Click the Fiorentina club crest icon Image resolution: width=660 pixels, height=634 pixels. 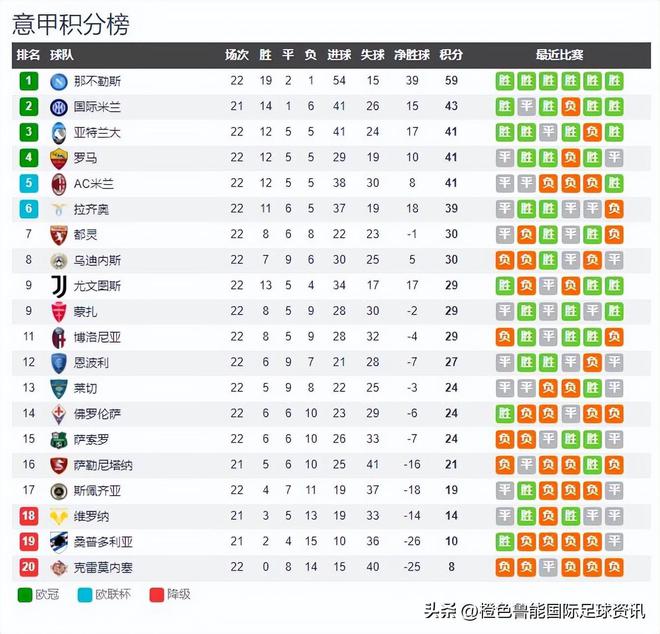pos(58,414)
